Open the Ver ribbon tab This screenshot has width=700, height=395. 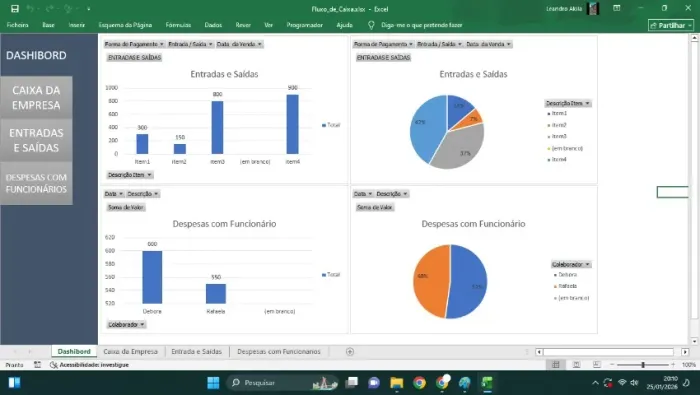(268, 25)
